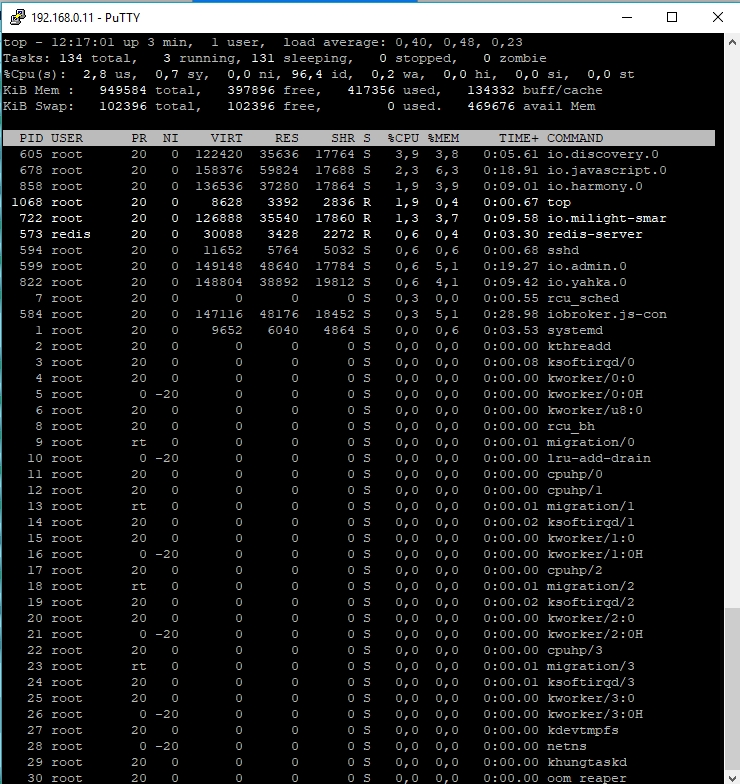Viewport: 740px width, 784px height.
Task: Click the load average values in header
Action: point(458,42)
